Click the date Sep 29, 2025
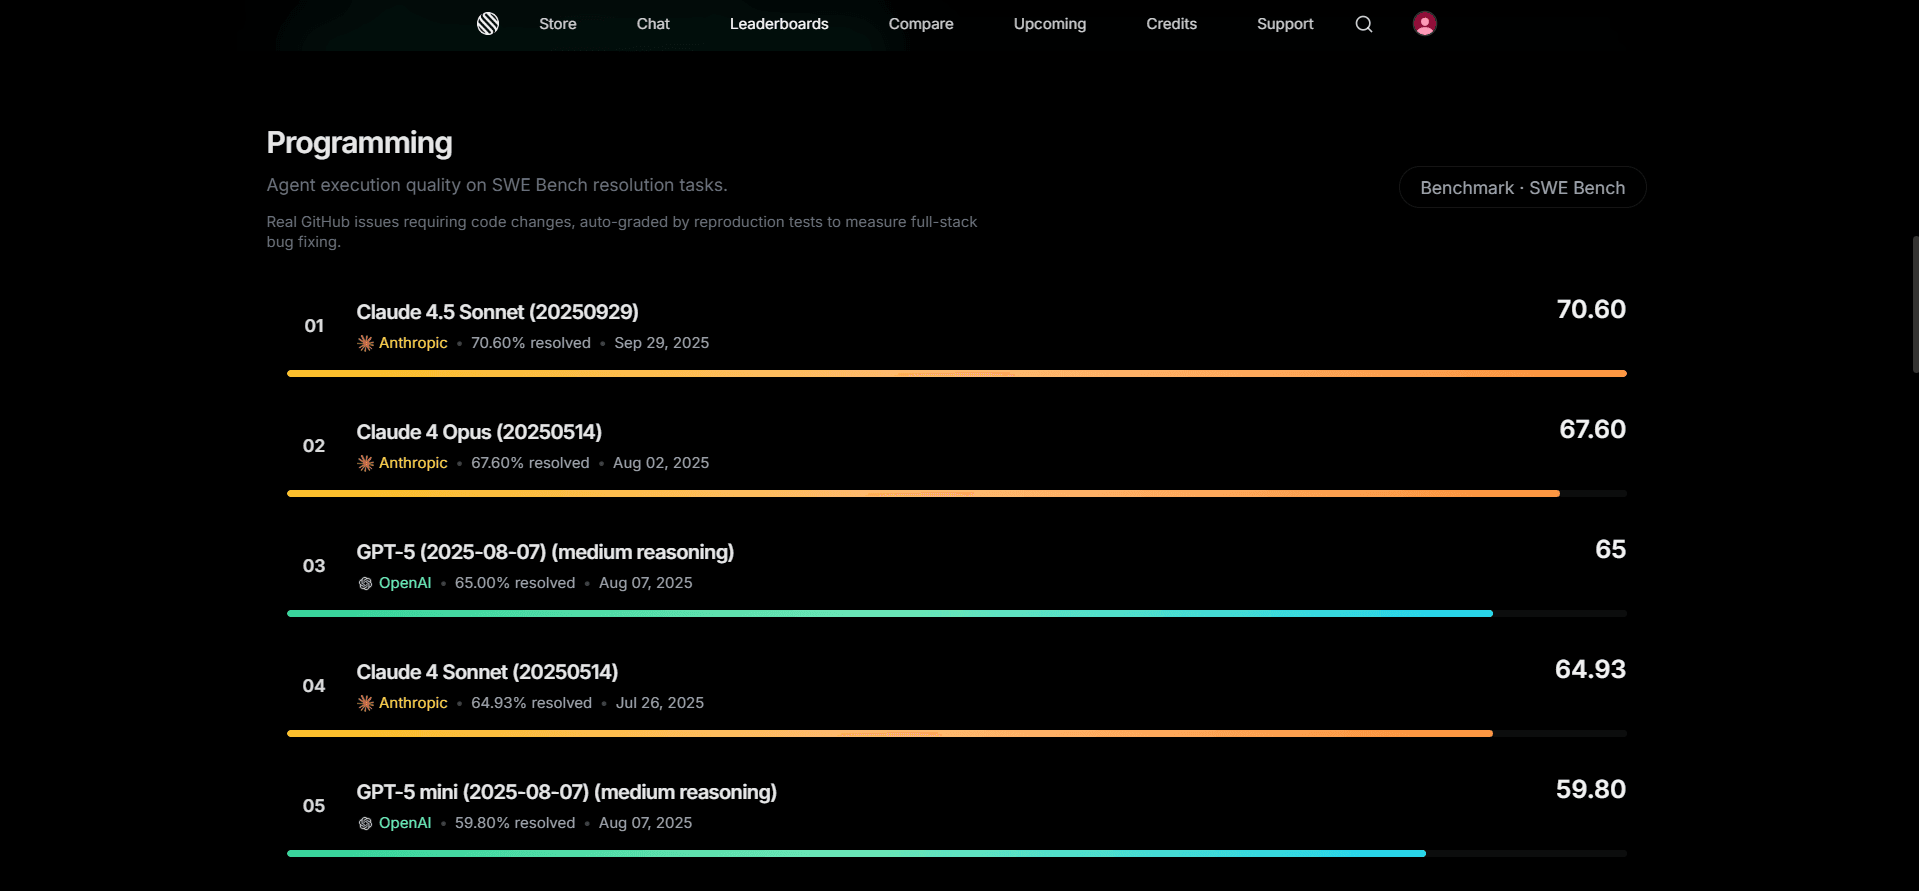1919x891 pixels. tap(661, 343)
